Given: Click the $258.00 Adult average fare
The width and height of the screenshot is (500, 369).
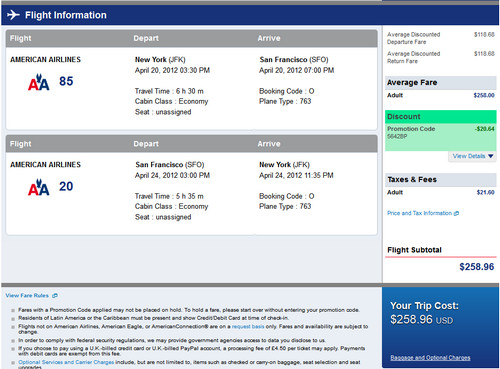Looking at the screenshot, I should tap(484, 95).
